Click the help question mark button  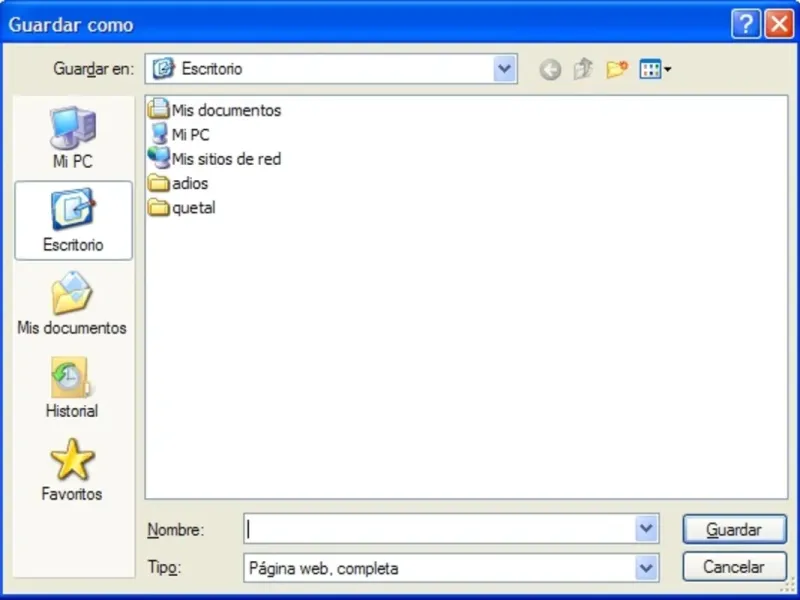[746, 23]
